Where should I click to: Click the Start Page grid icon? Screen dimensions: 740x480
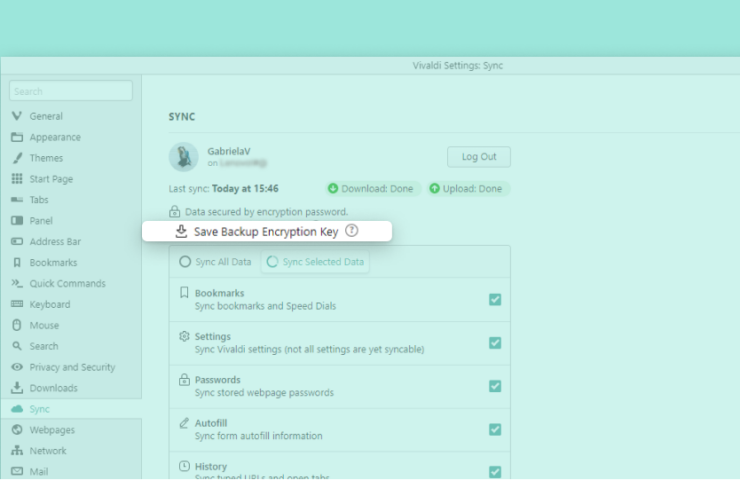pyautogui.click(x=17, y=178)
